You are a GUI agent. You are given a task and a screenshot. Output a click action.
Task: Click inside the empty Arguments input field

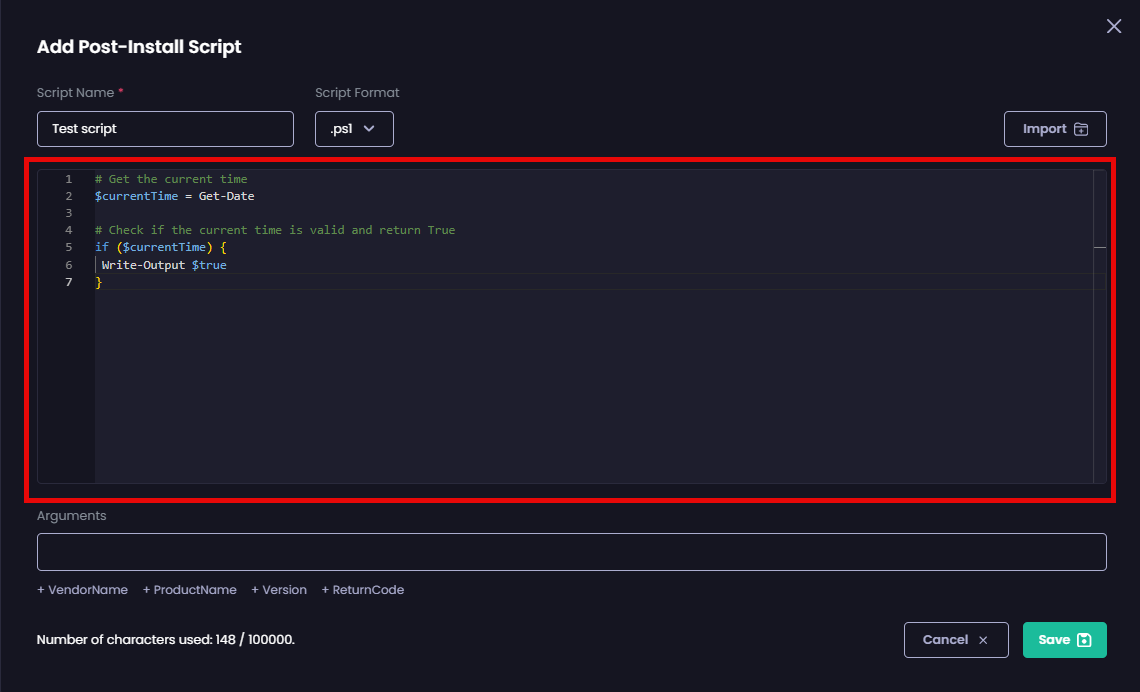[x=570, y=551]
